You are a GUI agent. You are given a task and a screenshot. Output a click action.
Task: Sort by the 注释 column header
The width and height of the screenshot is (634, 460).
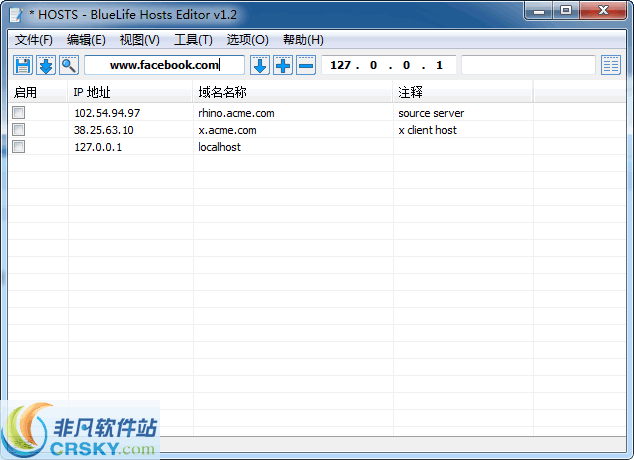tap(463, 93)
